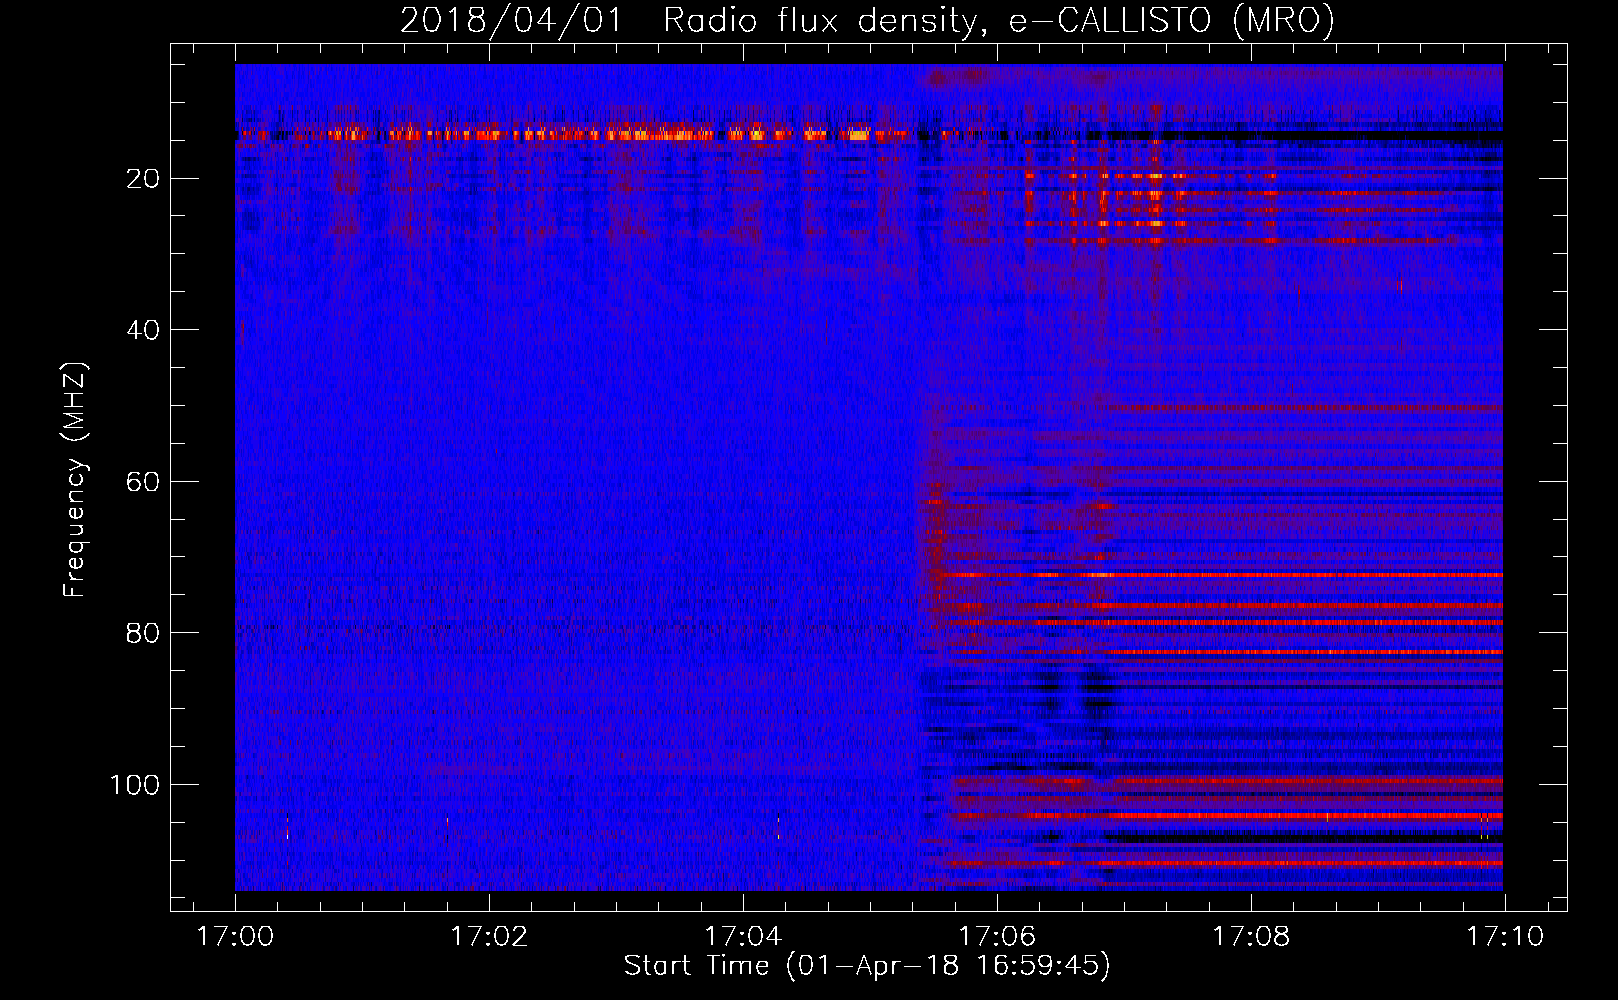Image resolution: width=1618 pixels, height=1000 pixels.
Task: Click the plot title "Radio flux density, e-CALLISTO (MRO)"
Action: 999,20
